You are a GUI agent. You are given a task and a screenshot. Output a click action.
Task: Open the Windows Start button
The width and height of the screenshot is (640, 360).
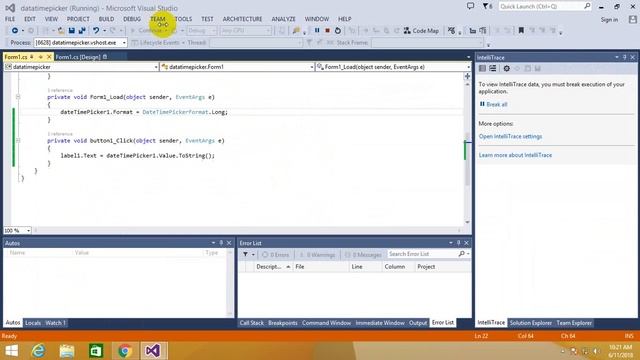(x=11, y=351)
